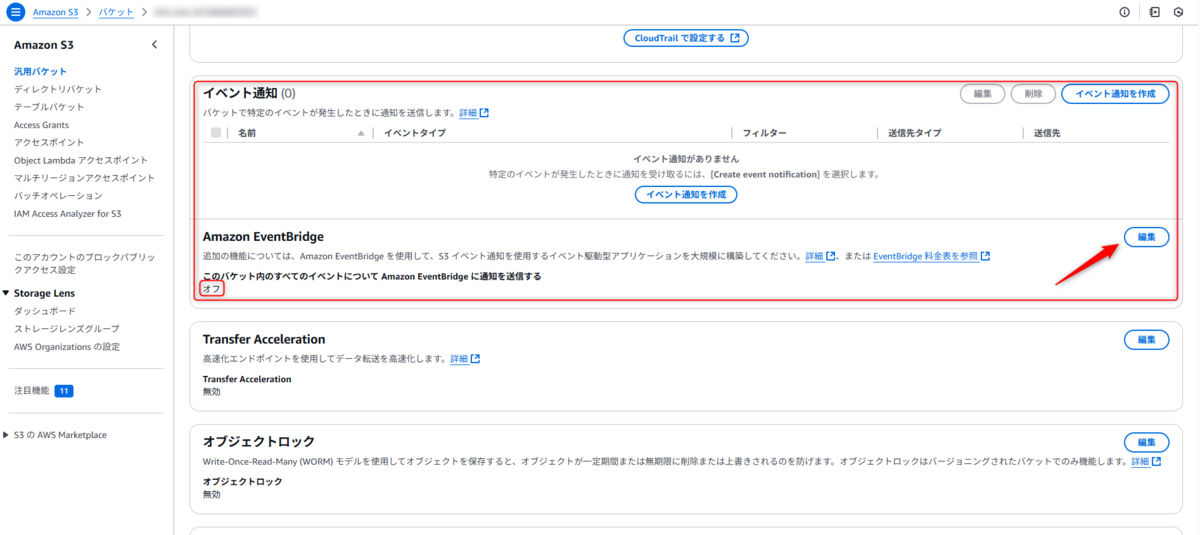Select テーブルバケット in sidebar
The height and width of the screenshot is (535, 1200).
click(49, 107)
